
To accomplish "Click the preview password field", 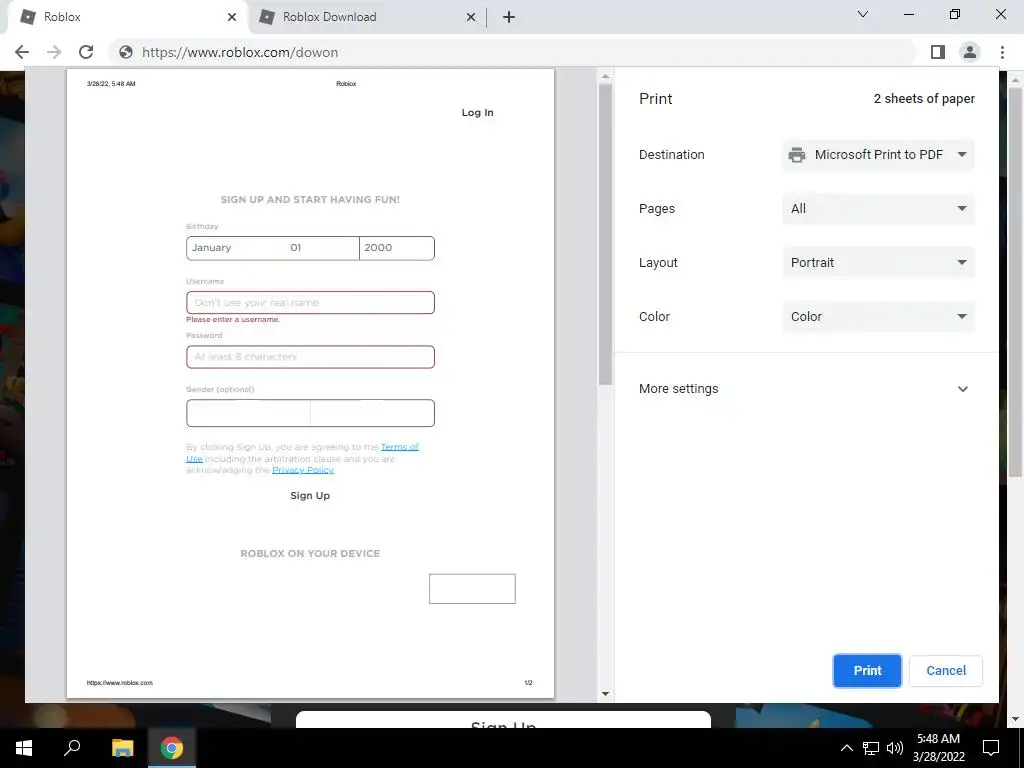I will coord(310,357).
